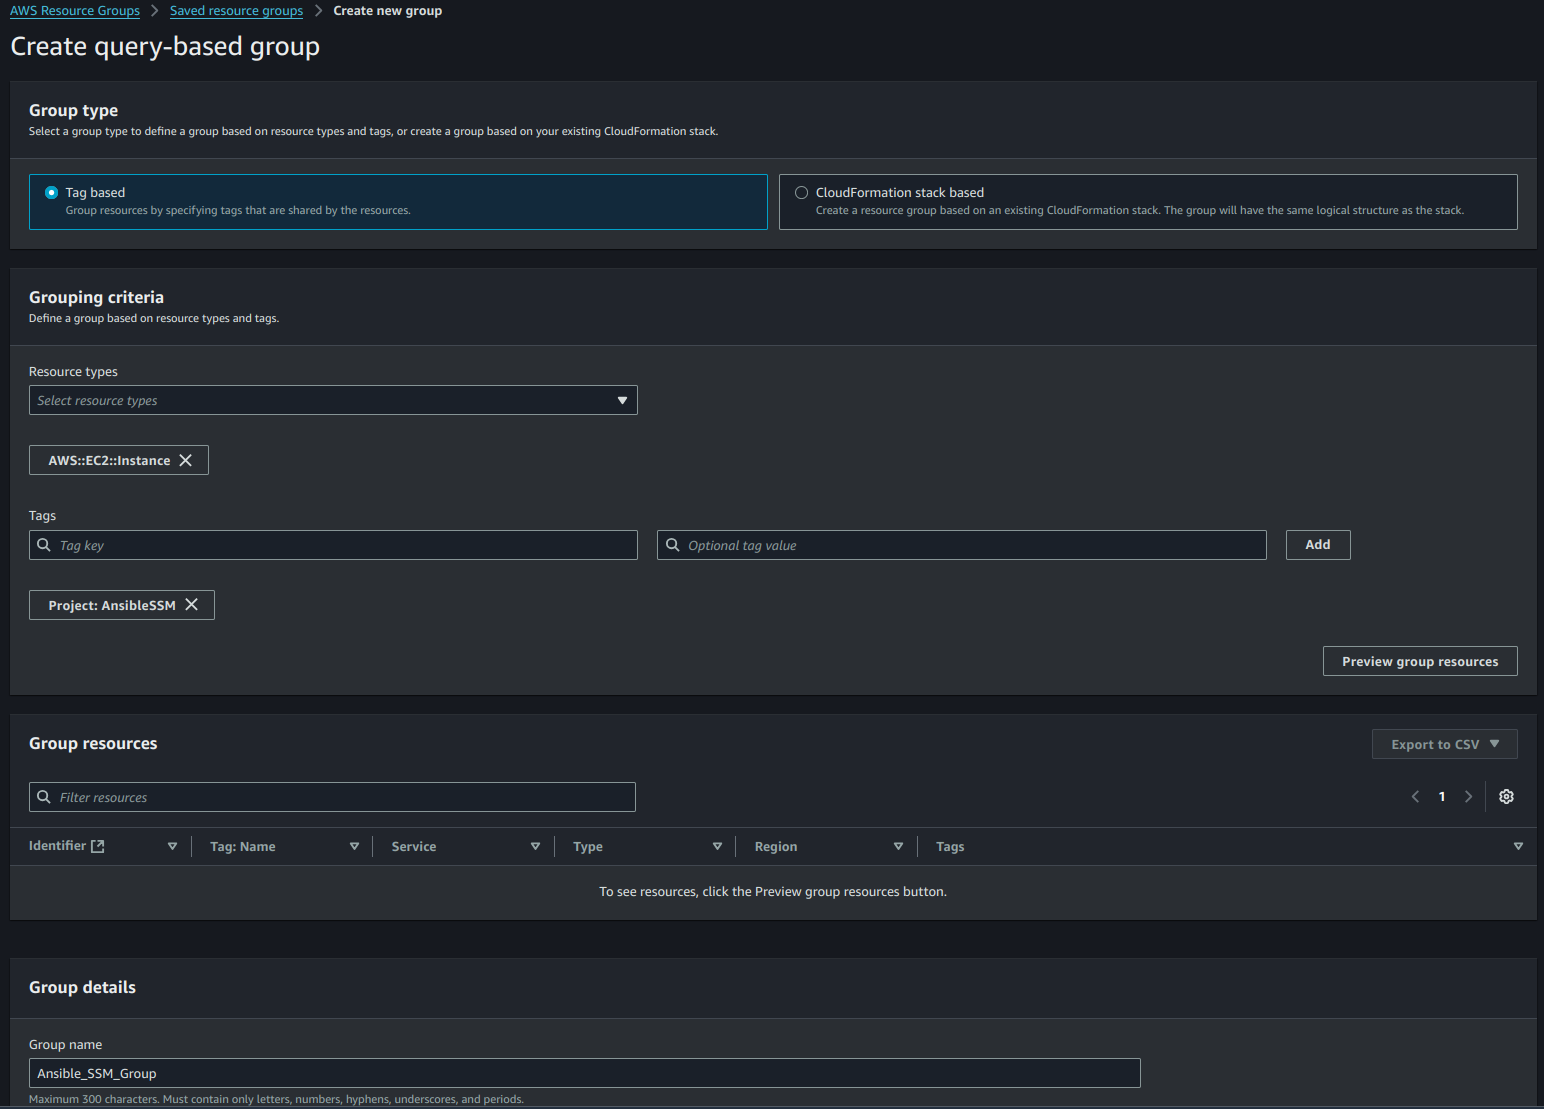Screen dimensions: 1544x1109
Task: Remove the Project: AnsibleSSM tag chip
Action: [191, 605]
